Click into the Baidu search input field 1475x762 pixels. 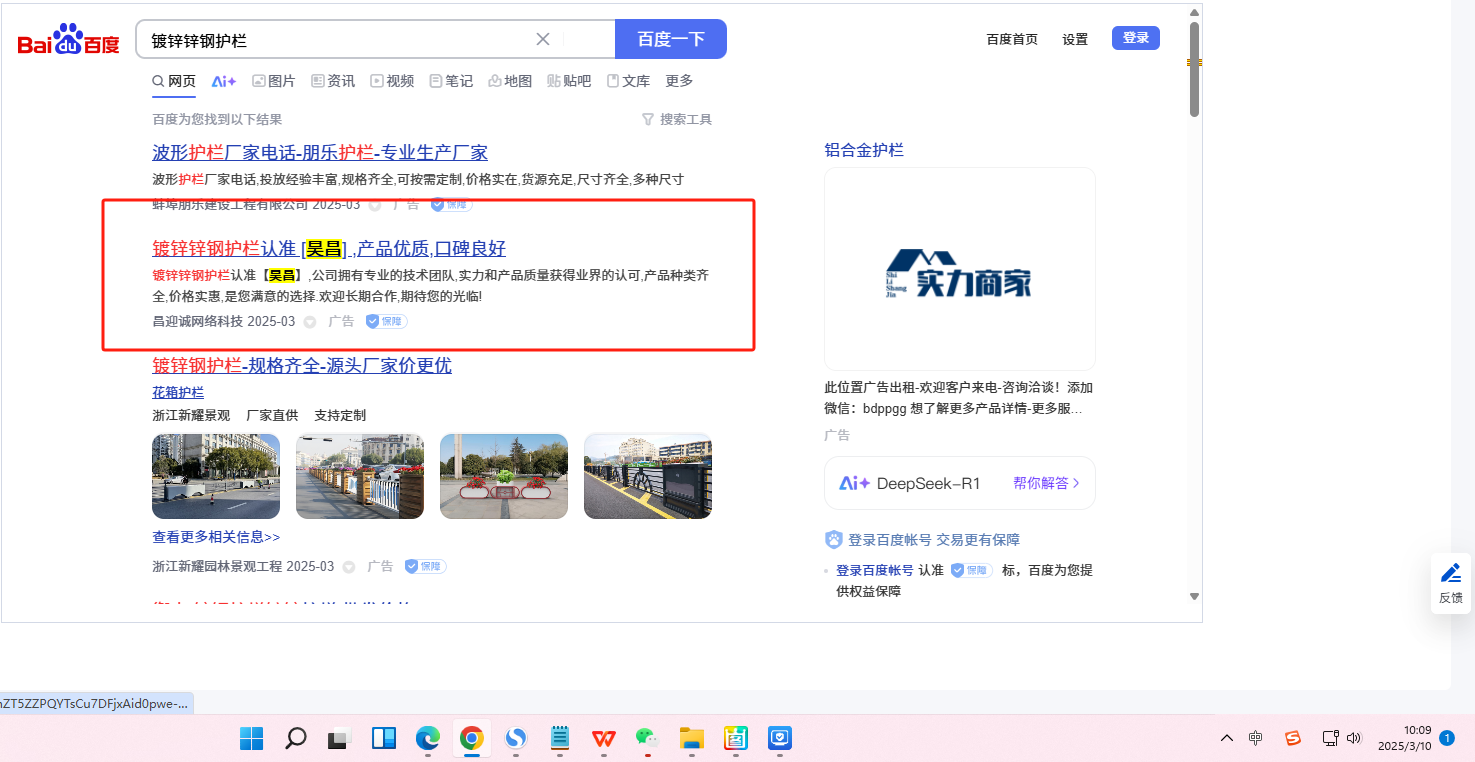(340, 40)
